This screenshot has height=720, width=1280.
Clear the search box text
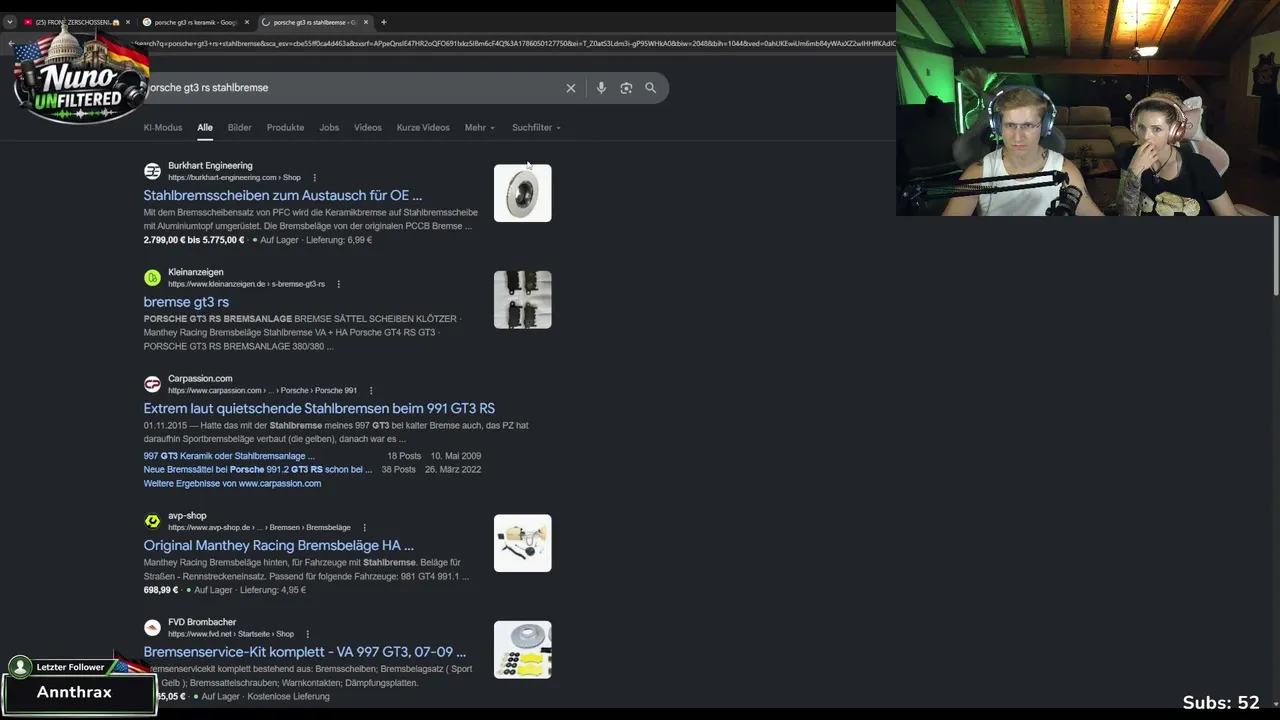click(x=571, y=88)
